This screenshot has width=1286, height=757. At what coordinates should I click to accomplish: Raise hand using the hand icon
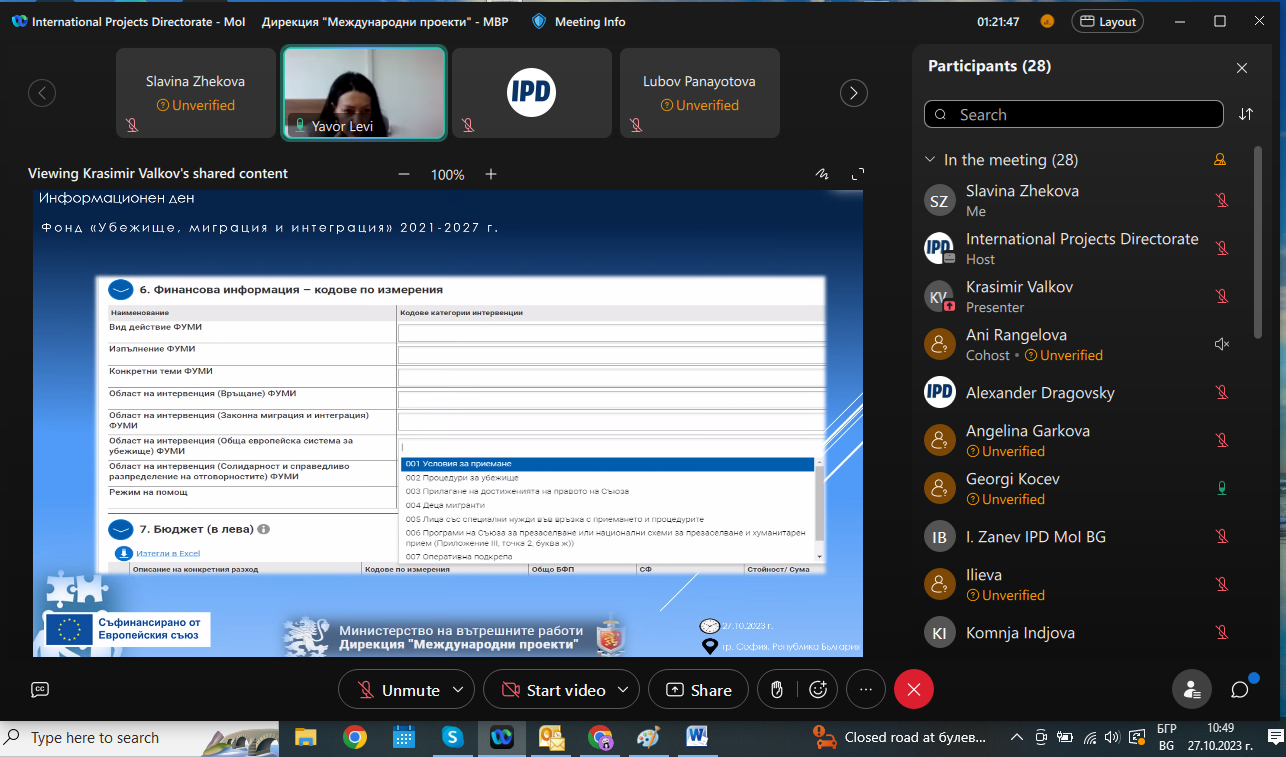point(776,689)
